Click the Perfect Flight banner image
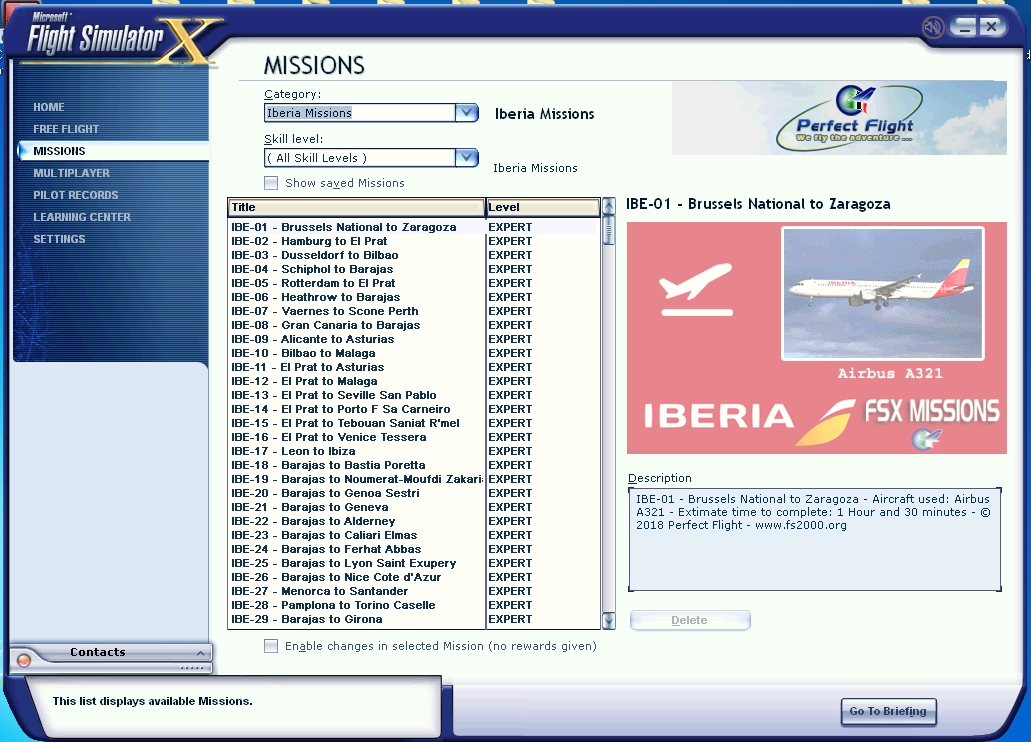This screenshot has width=1031, height=742. click(839, 118)
